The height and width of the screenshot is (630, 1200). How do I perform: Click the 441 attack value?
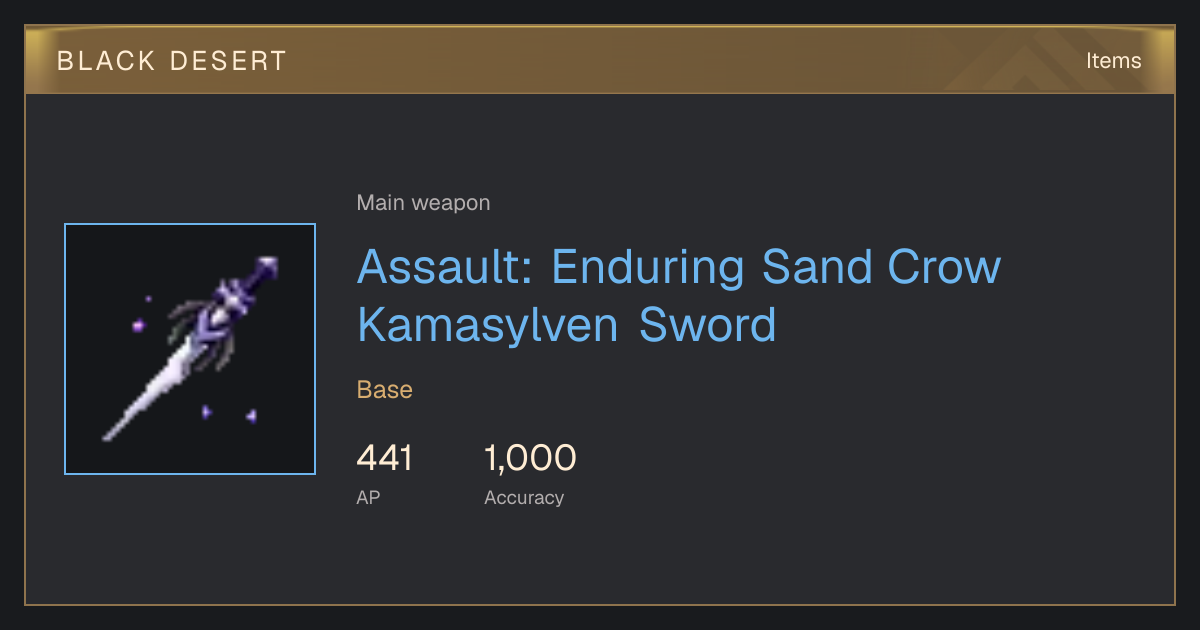pyautogui.click(x=385, y=458)
